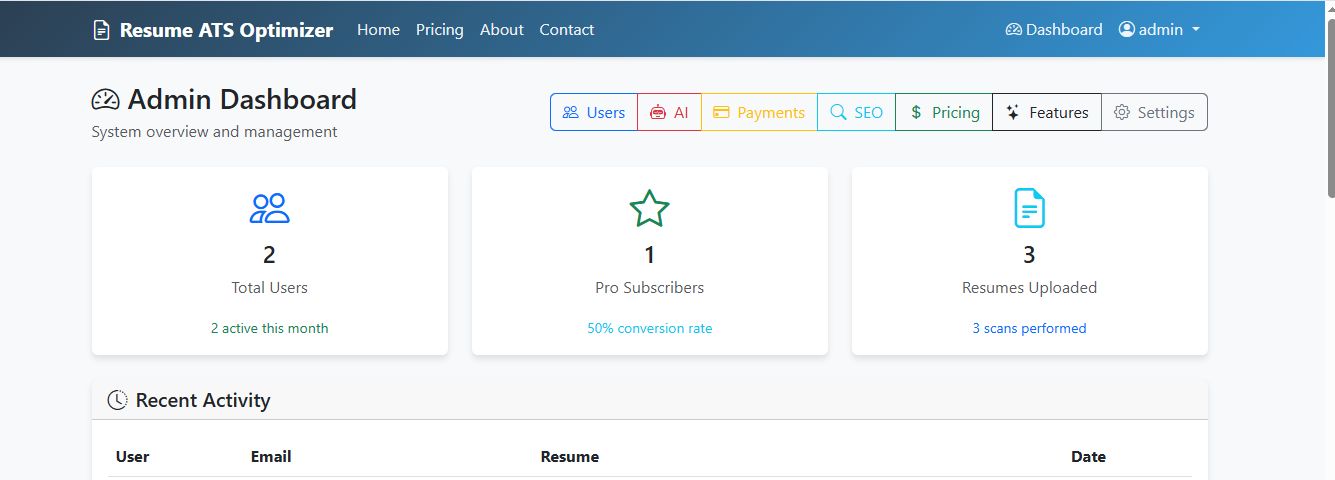
Task: Click the blue people icon in Total Users card
Action: point(270,208)
